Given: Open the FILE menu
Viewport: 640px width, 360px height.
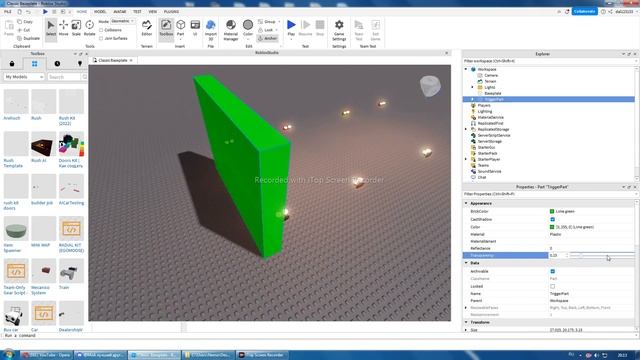Looking at the screenshot, I should 8,12.
